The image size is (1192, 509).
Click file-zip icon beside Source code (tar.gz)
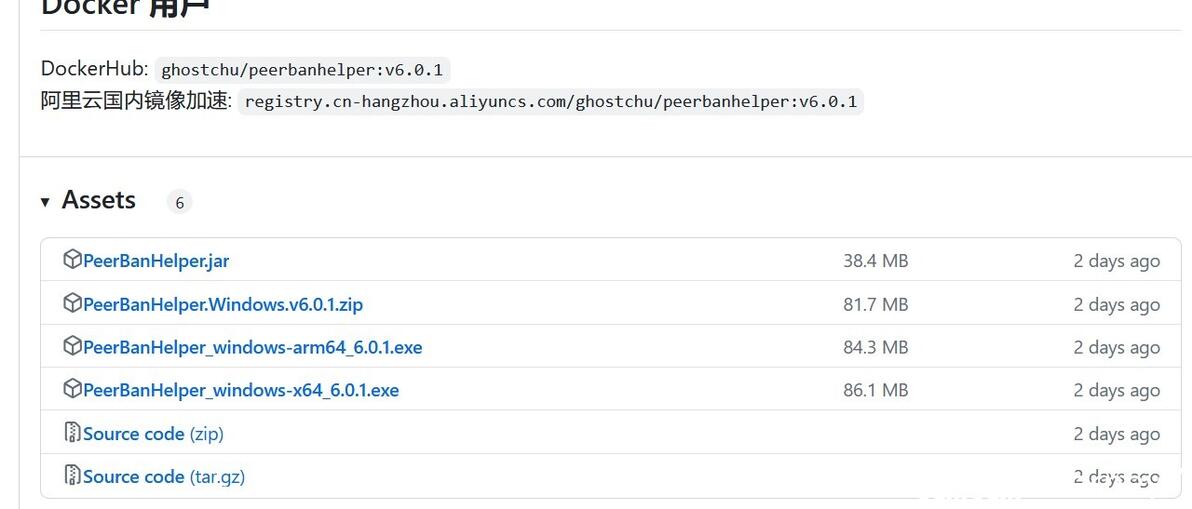(72, 476)
